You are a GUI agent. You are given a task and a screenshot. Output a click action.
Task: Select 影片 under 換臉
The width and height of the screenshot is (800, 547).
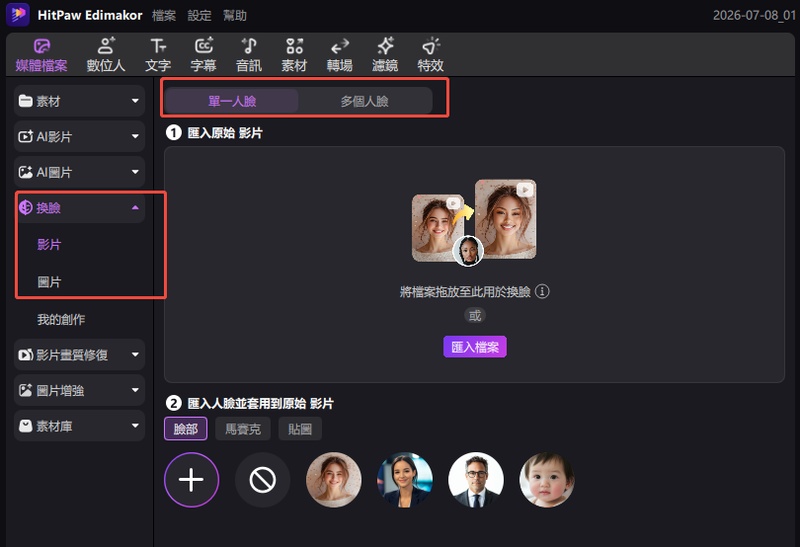pyautogui.click(x=49, y=244)
